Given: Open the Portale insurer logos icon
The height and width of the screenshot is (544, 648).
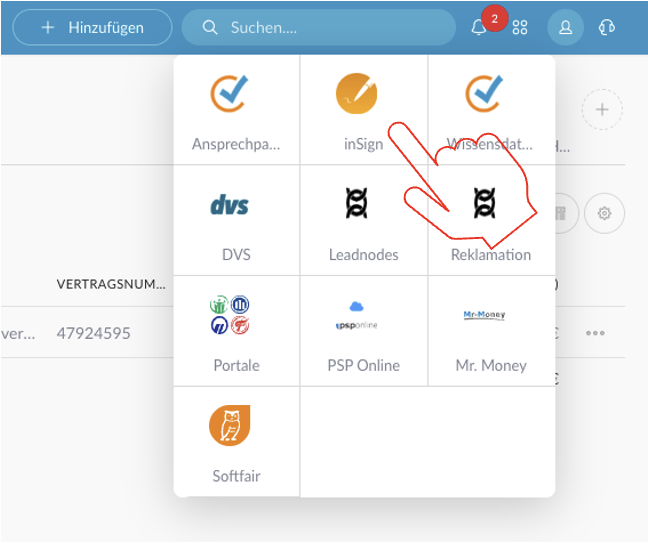Looking at the screenshot, I should (x=229, y=315).
